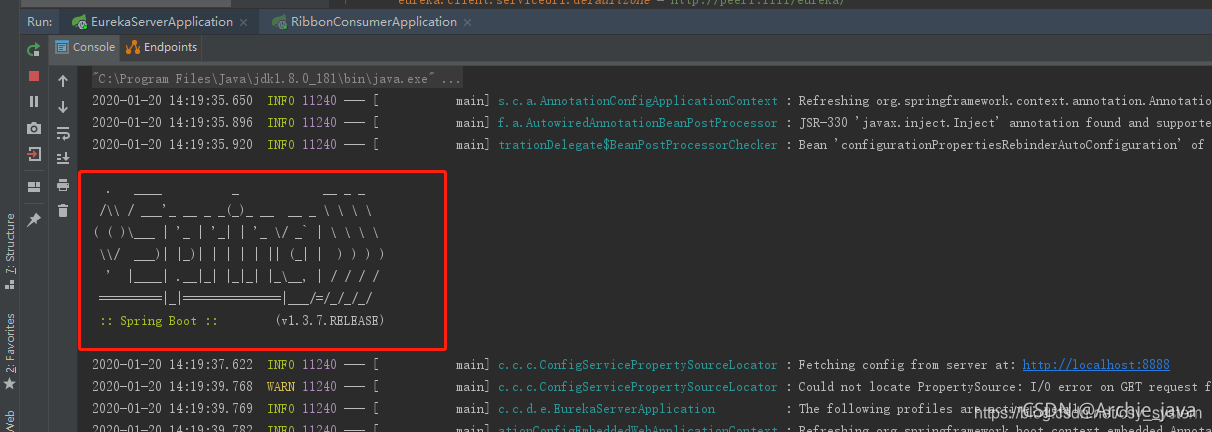Image resolution: width=1212 pixels, height=432 pixels.
Task: Click the trationDelegate$BeanPostProcessorChecker logger name
Action: tap(638, 145)
